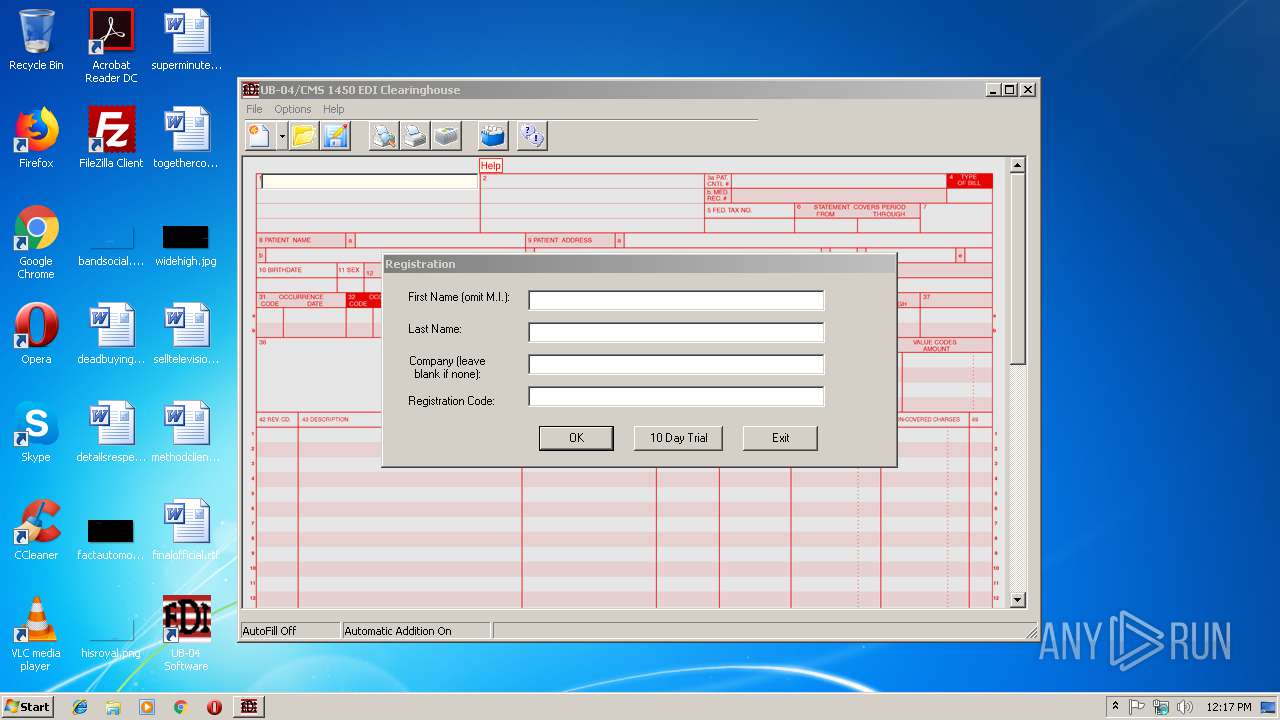Viewport: 1280px width, 720px height.
Task: Select factautomo desktop file
Action: click(111, 537)
